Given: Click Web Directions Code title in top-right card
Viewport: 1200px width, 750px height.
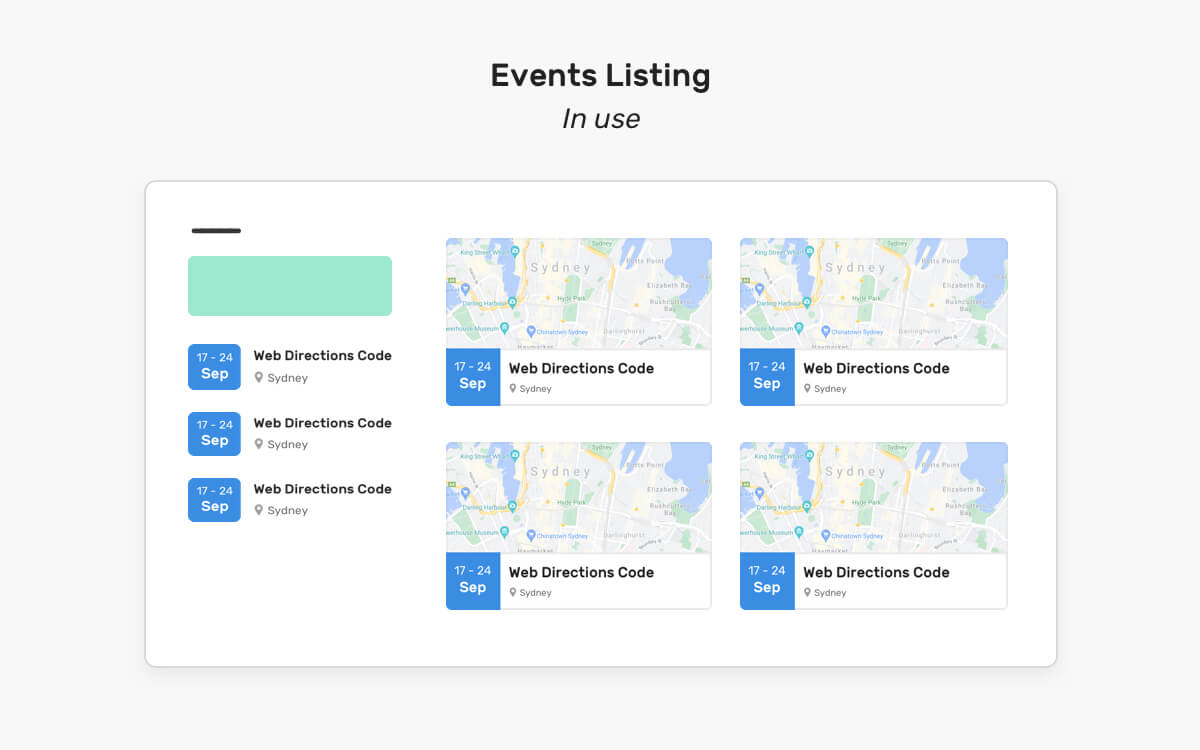Looking at the screenshot, I should (876, 369).
